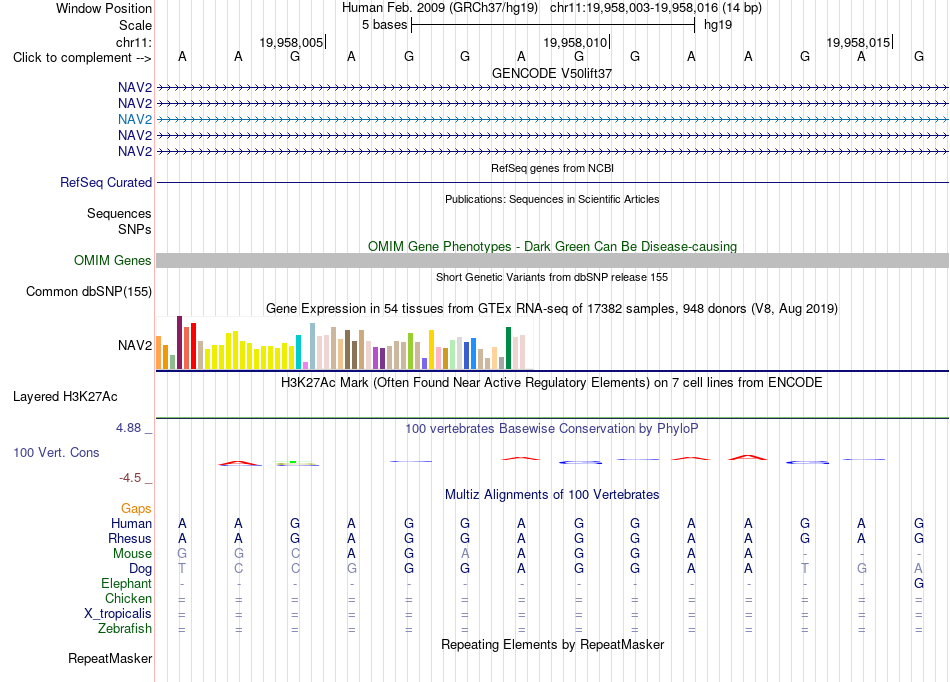Viewport: 950px width, 682px height.
Task: Click the H3K27Ac Mark ENCODE track title
Action: click(551, 383)
